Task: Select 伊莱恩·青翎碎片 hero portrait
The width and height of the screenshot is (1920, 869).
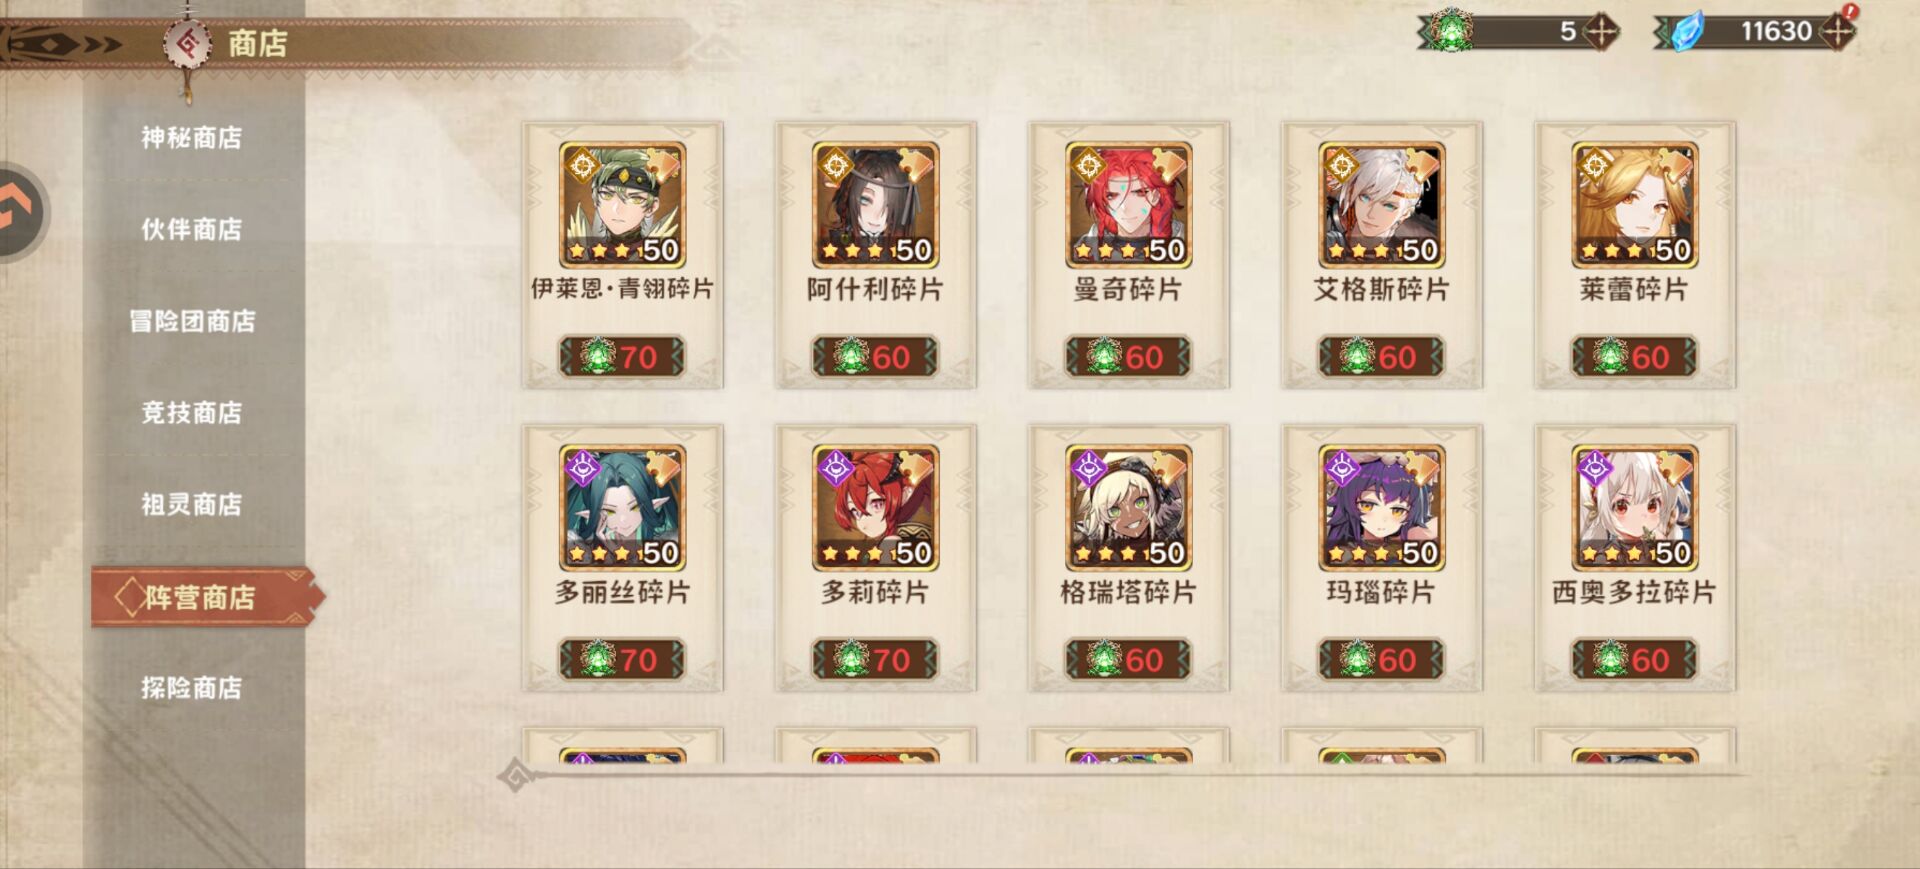Action: point(622,205)
